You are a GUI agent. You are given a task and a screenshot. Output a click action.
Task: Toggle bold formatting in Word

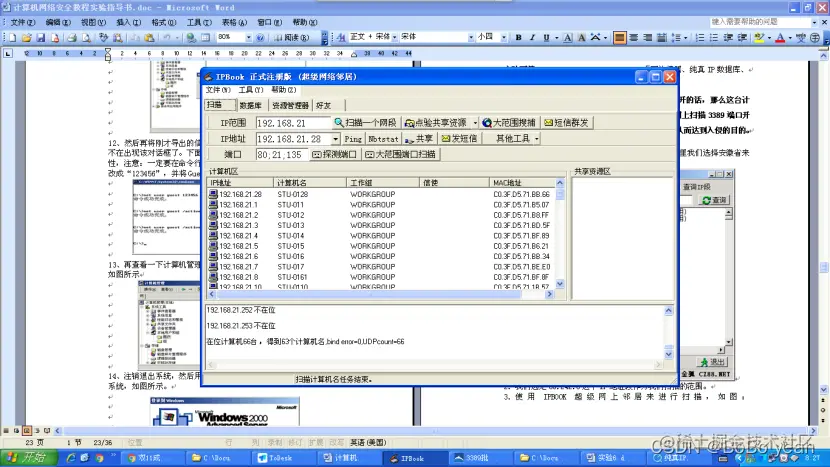point(518,38)
